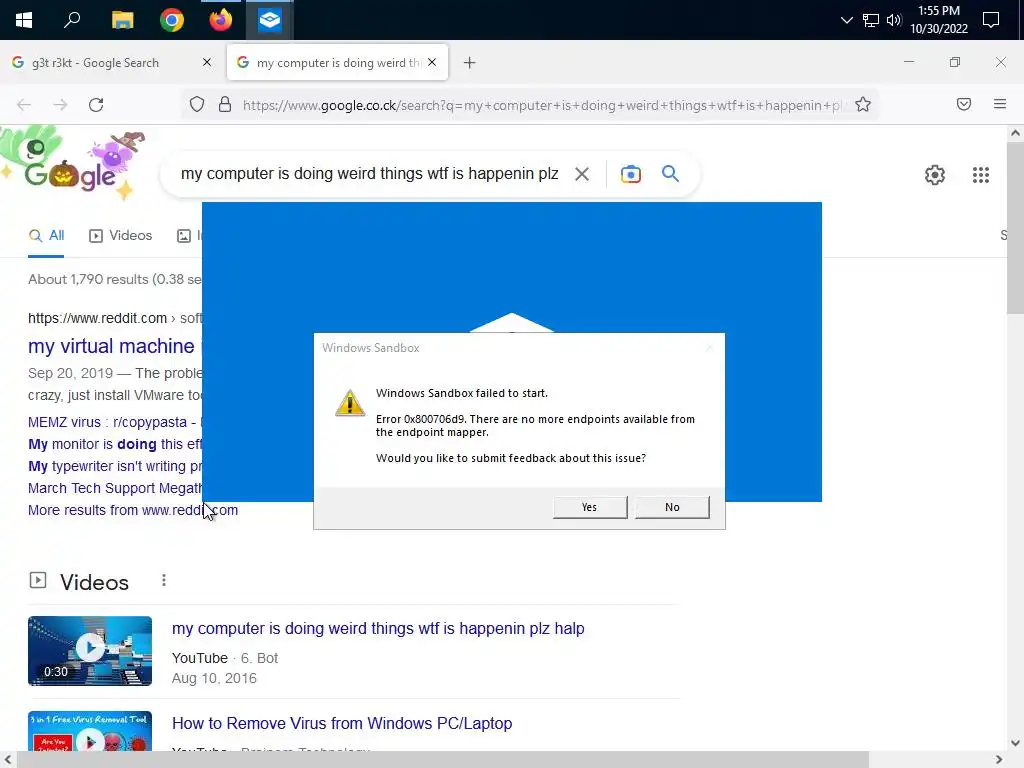Viewport: 1024px width, 768px height.
Task: Close the 'g3t r3kt' tab
Action: tap(207, 63)
